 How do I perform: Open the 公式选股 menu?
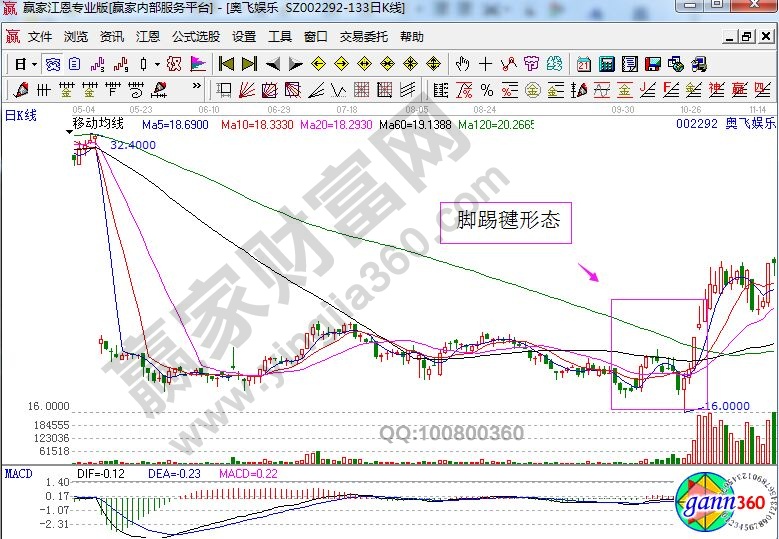pos(196,37)
